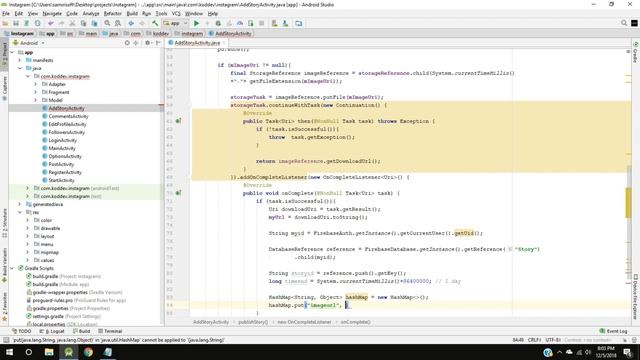The image size is (640, 360).
Task: Click Search Everywhere magnifier at top right
Action: (x=624, y=23)
